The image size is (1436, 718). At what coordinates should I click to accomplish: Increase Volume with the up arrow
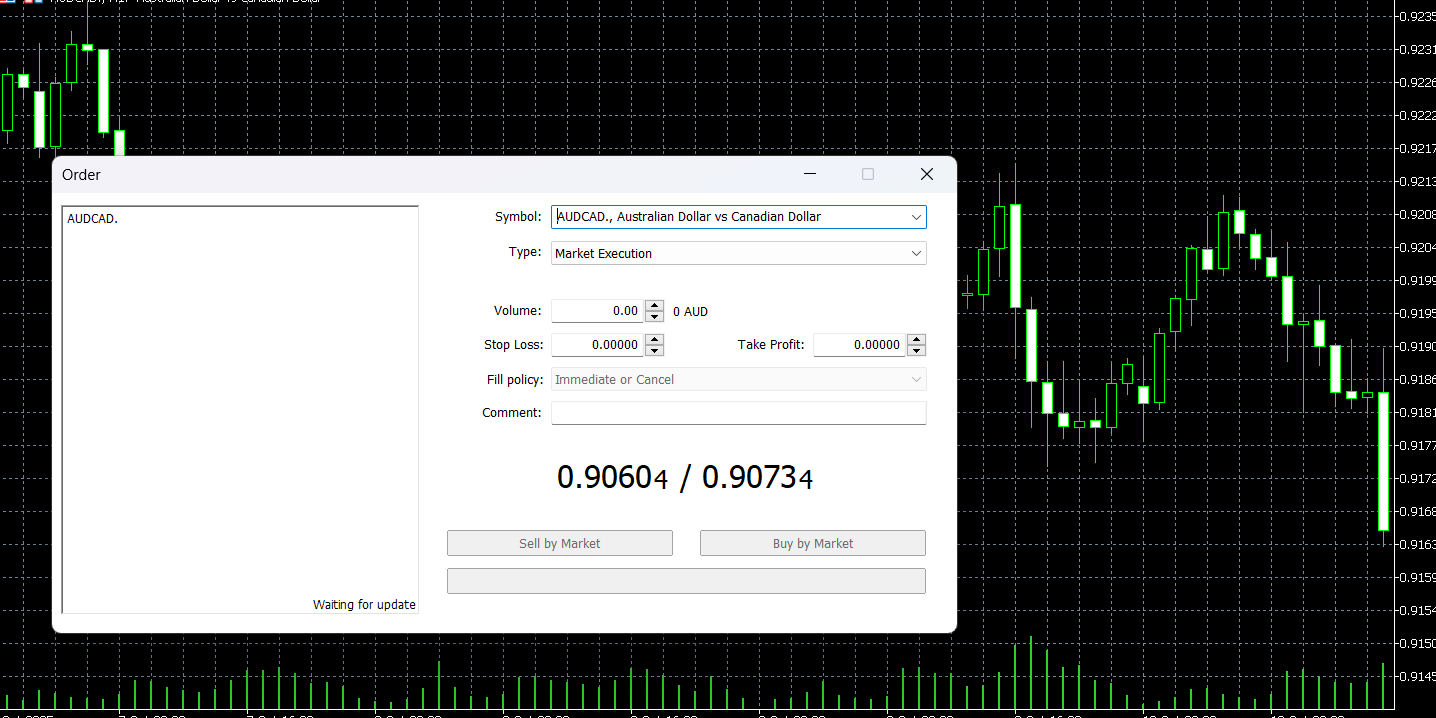click(654, 306)
